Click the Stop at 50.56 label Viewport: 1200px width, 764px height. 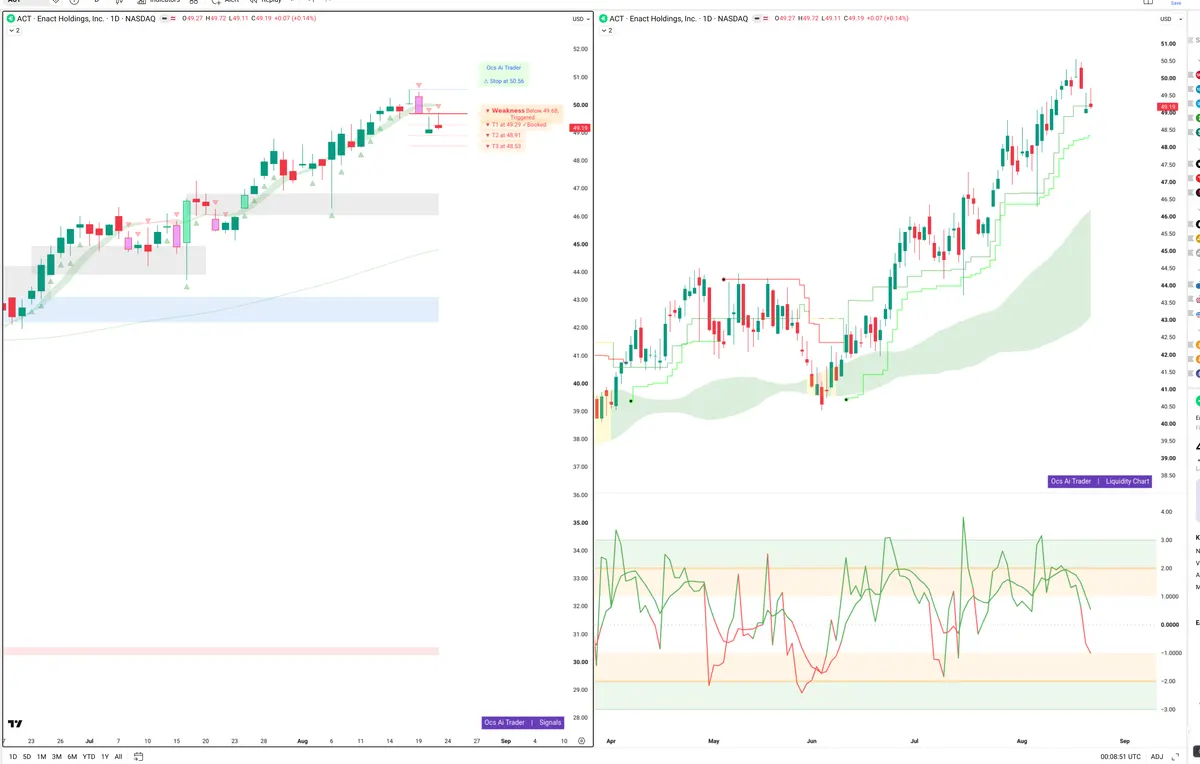pos(504,81)
